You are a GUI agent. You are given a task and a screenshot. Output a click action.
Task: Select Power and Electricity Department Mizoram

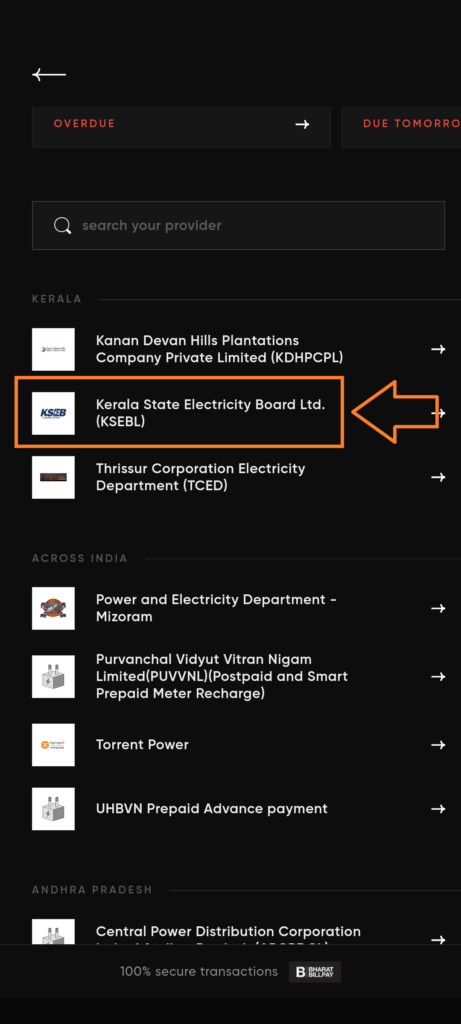pos(238,608)
